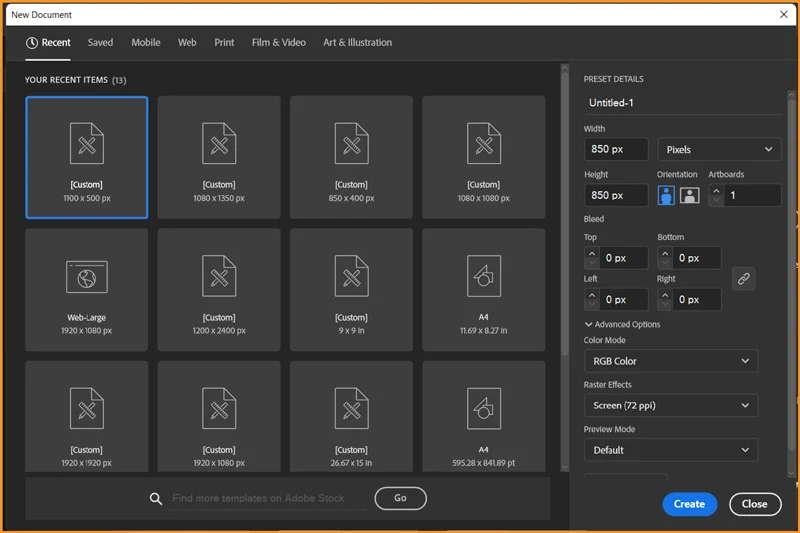The height and width of the screenshot is (533, 800).
Task: Switch to the Mobile tab
Action: 146,43
